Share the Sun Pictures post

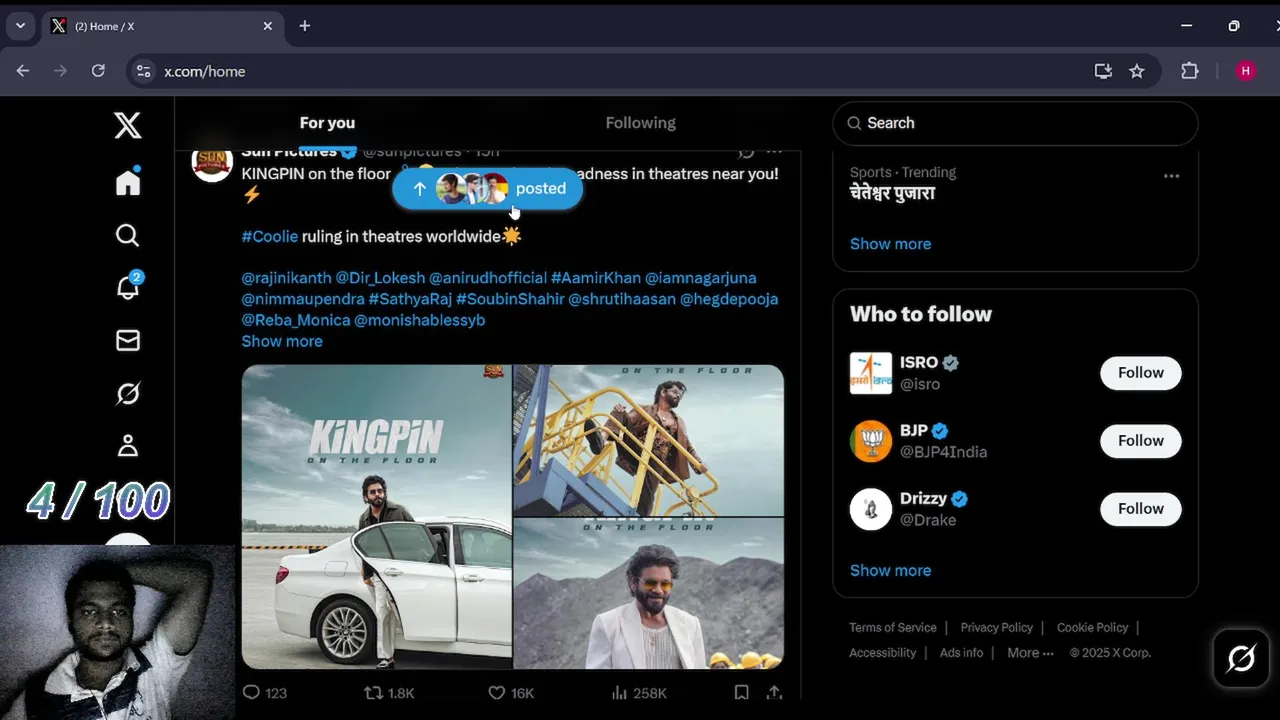774,692
